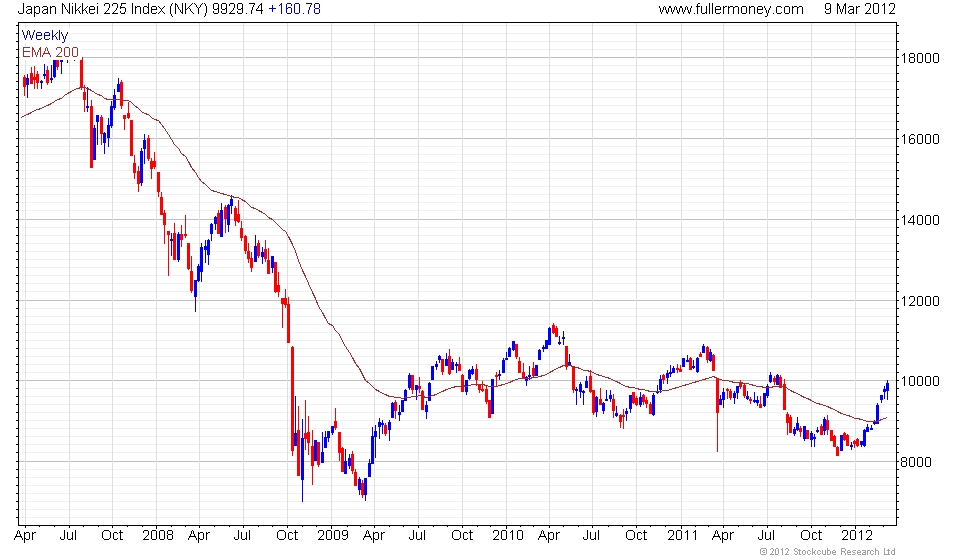Viewport: 980px width, 560px height.
Task: Click the change value +160.78
Action: pyautogui.click(x=294, y=9)
